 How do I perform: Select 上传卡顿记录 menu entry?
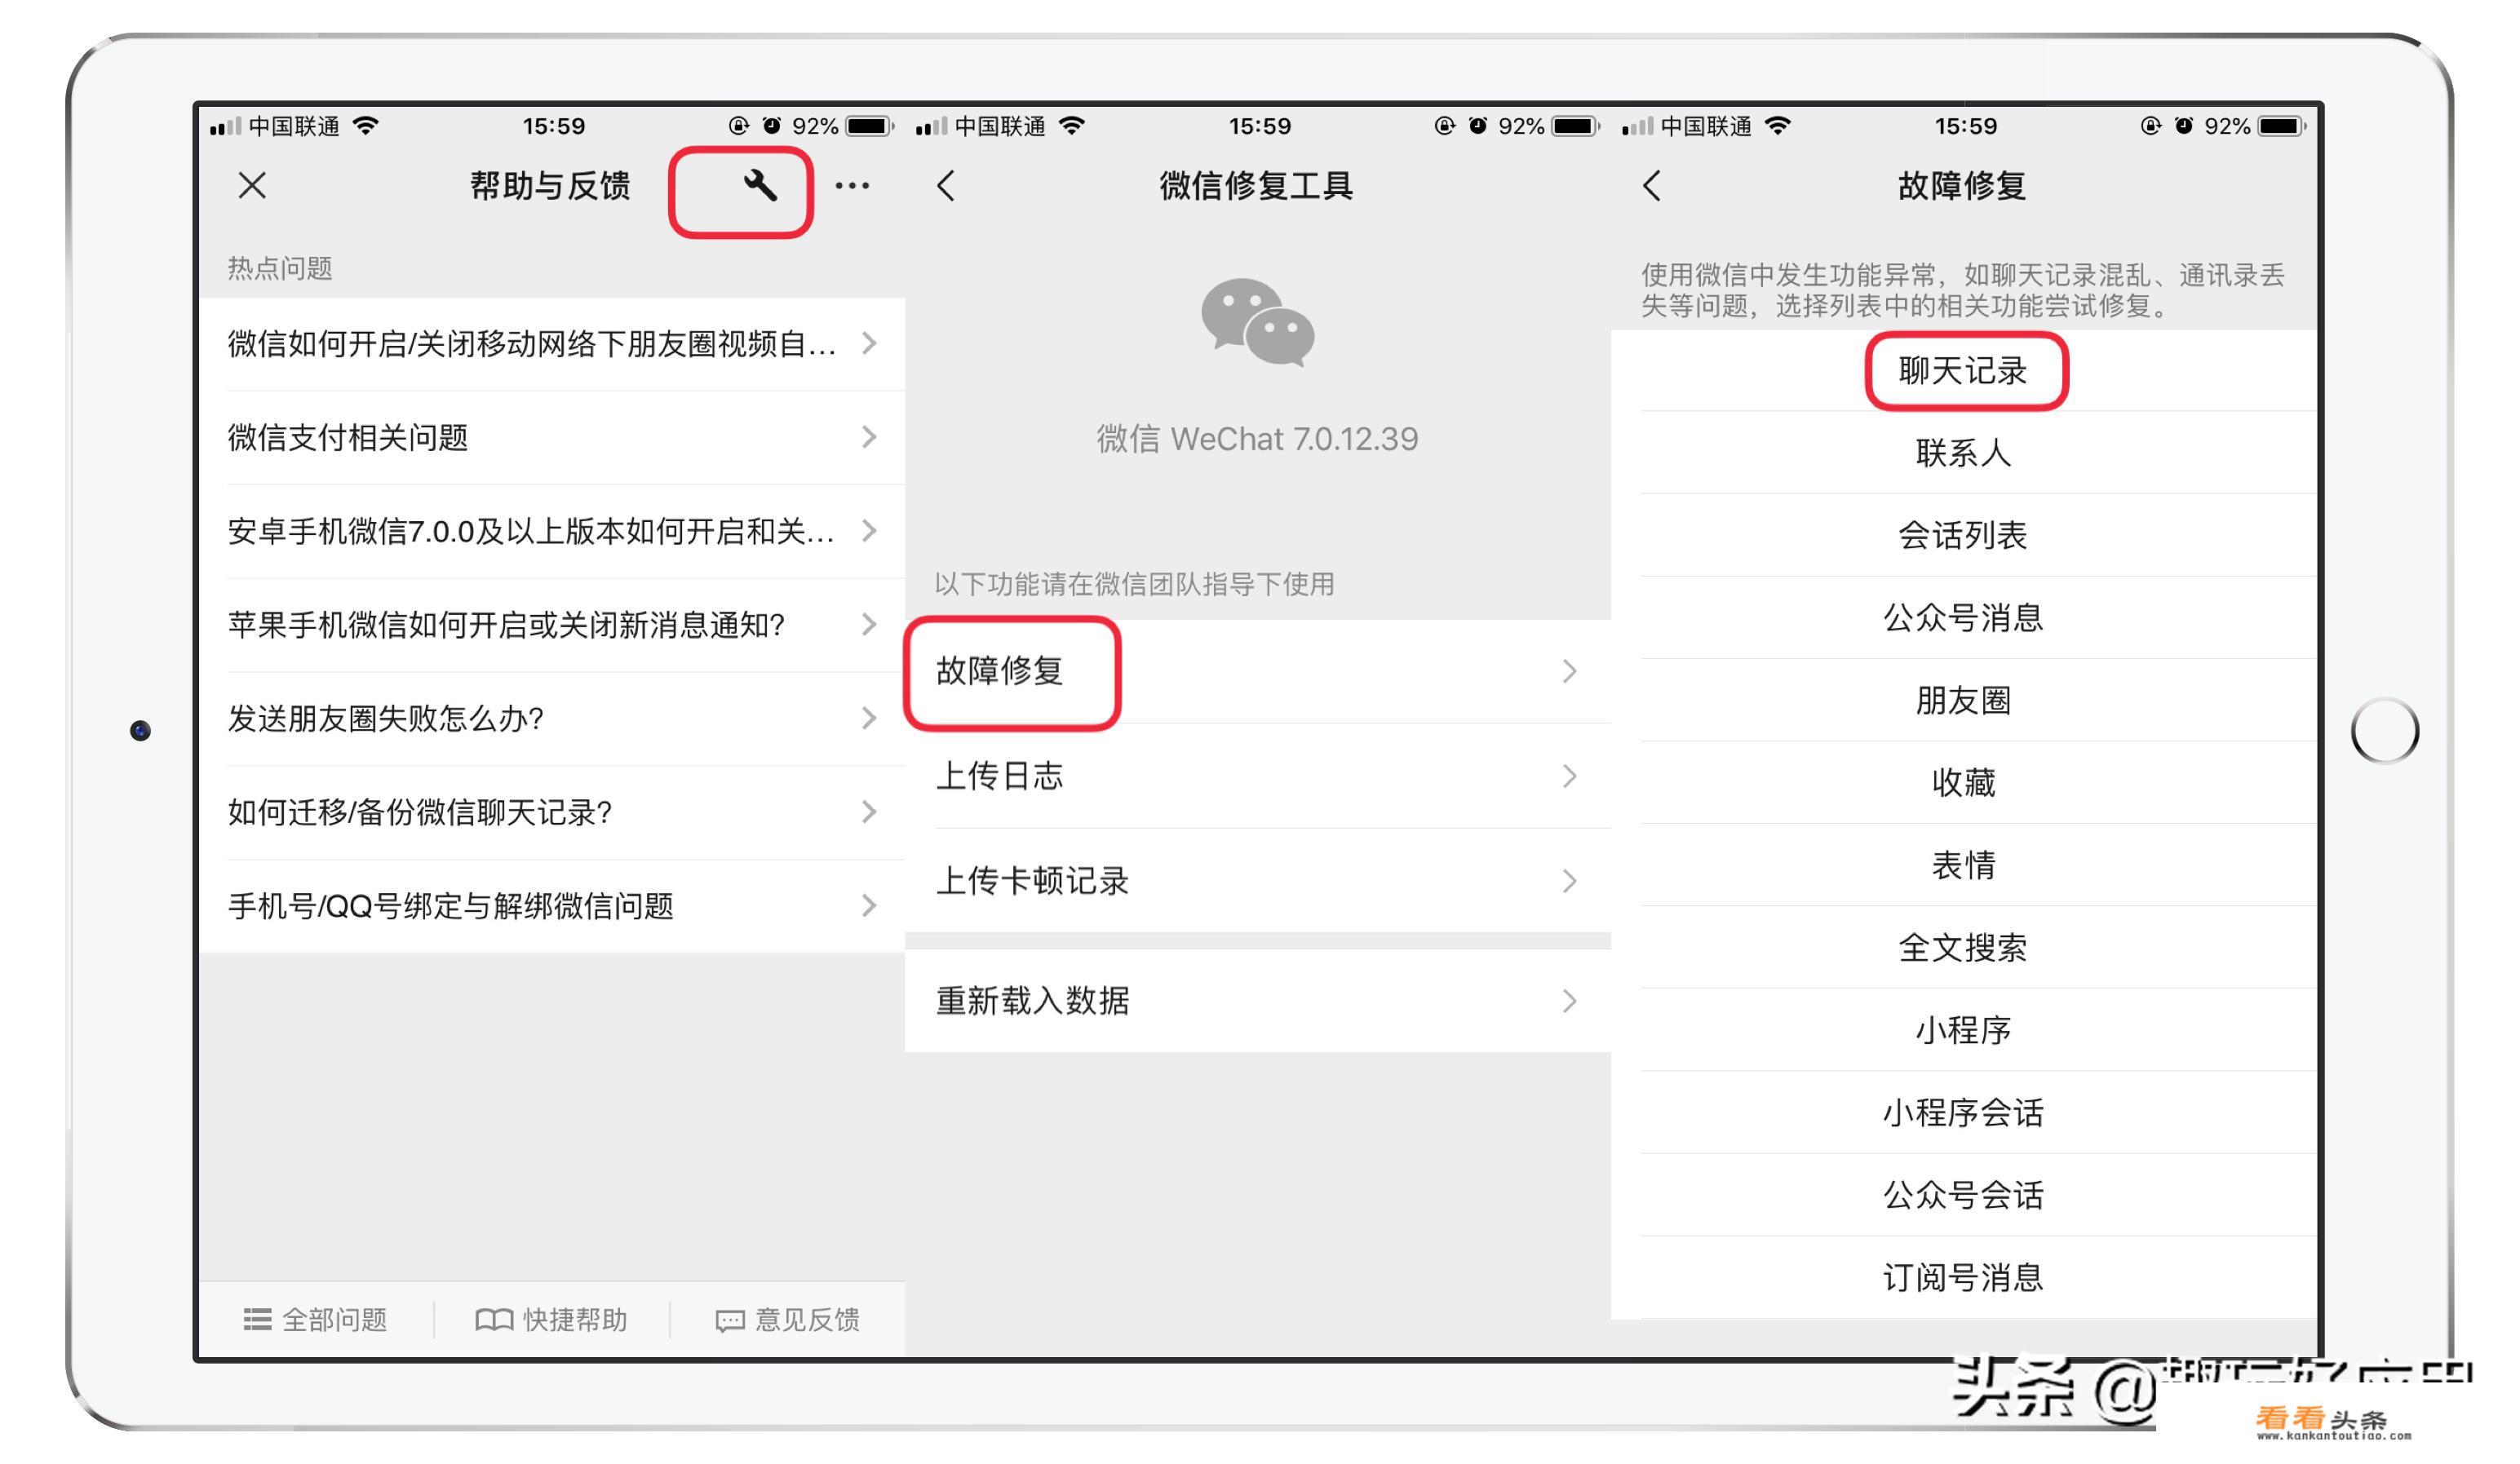click(x=1258, y=881)
